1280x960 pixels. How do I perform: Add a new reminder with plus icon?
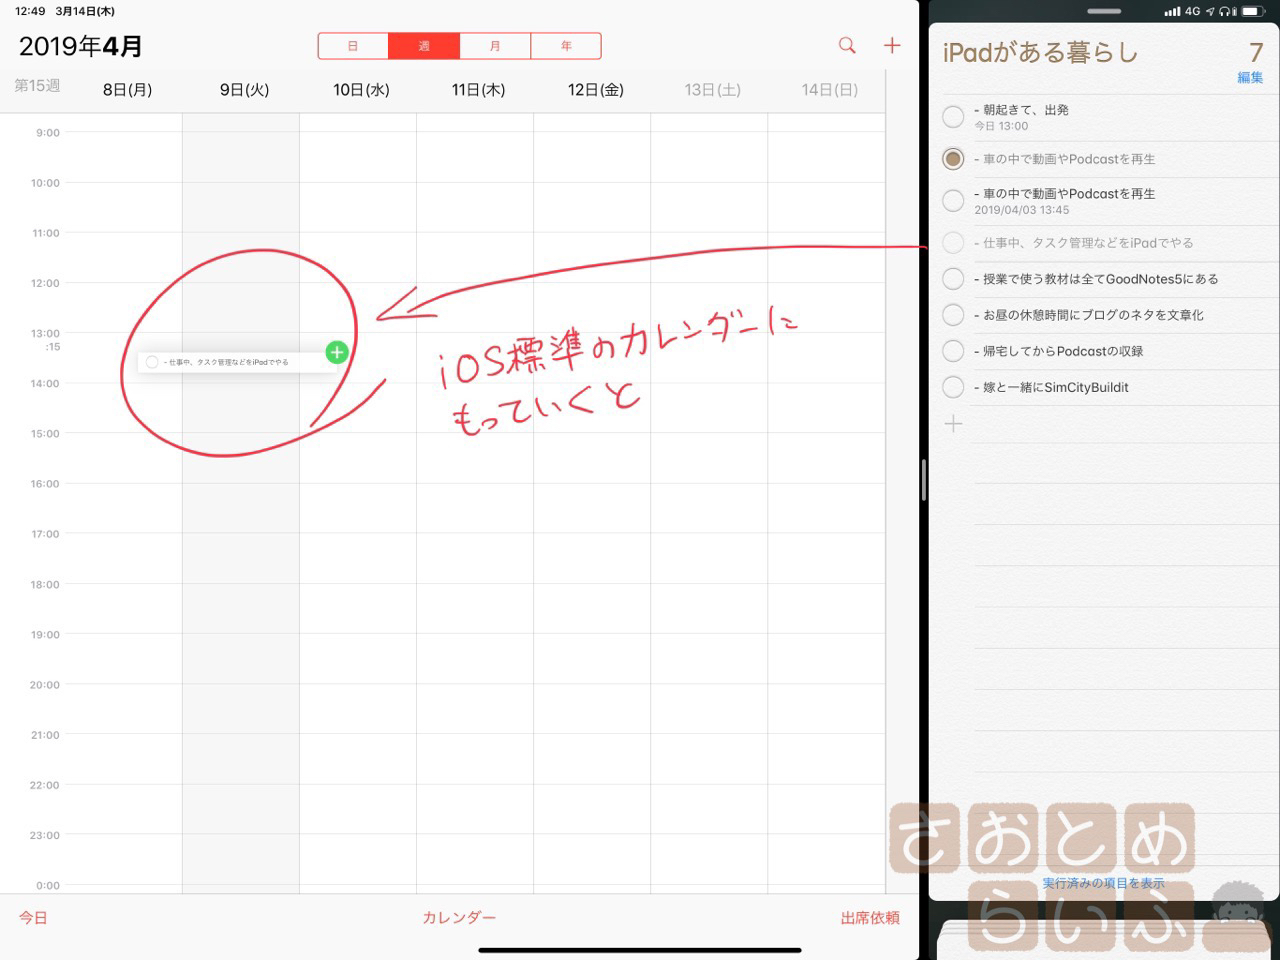coord(954,424)
